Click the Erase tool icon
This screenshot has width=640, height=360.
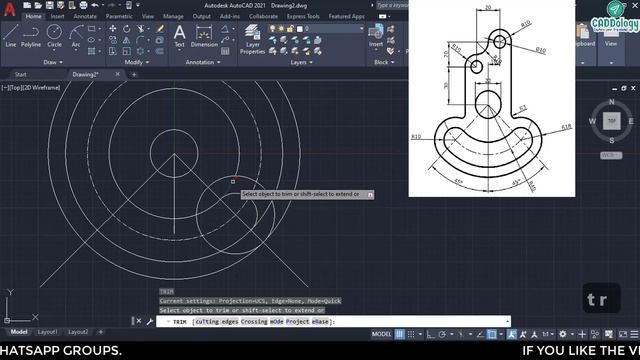pyautogui.click(x=160, y=29)
